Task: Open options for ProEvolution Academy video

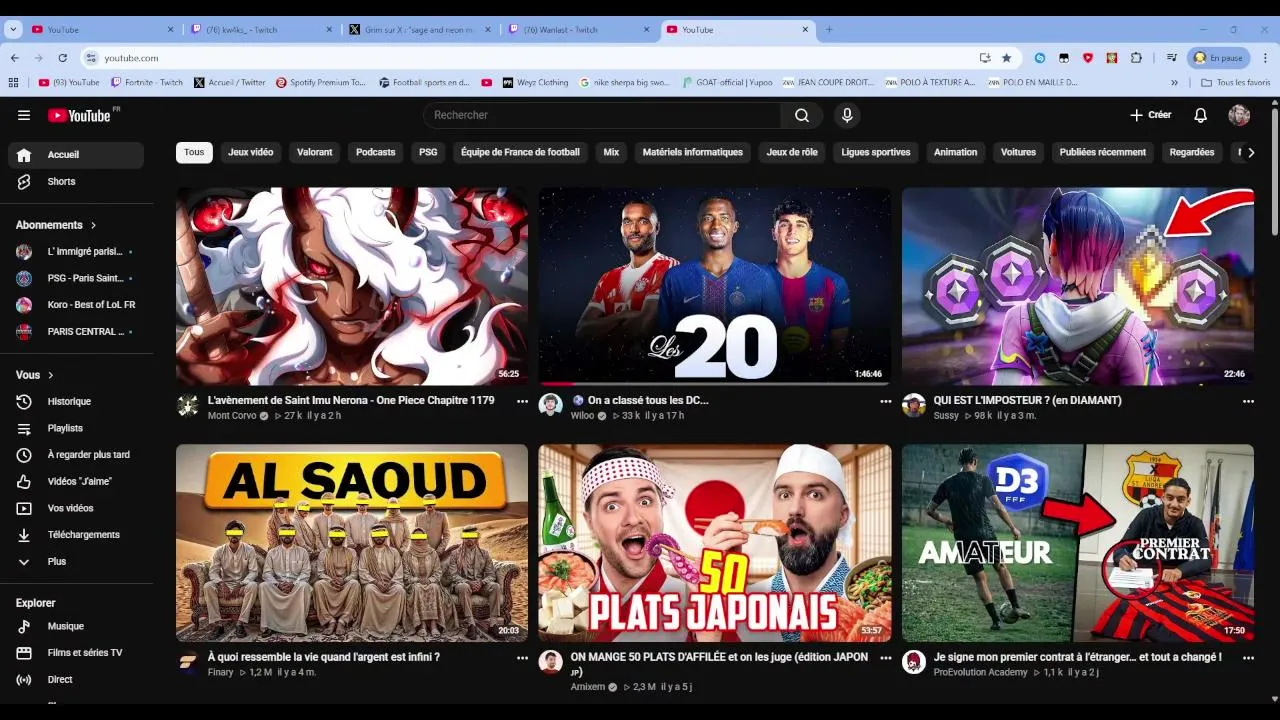Action: pos(1248,658)
